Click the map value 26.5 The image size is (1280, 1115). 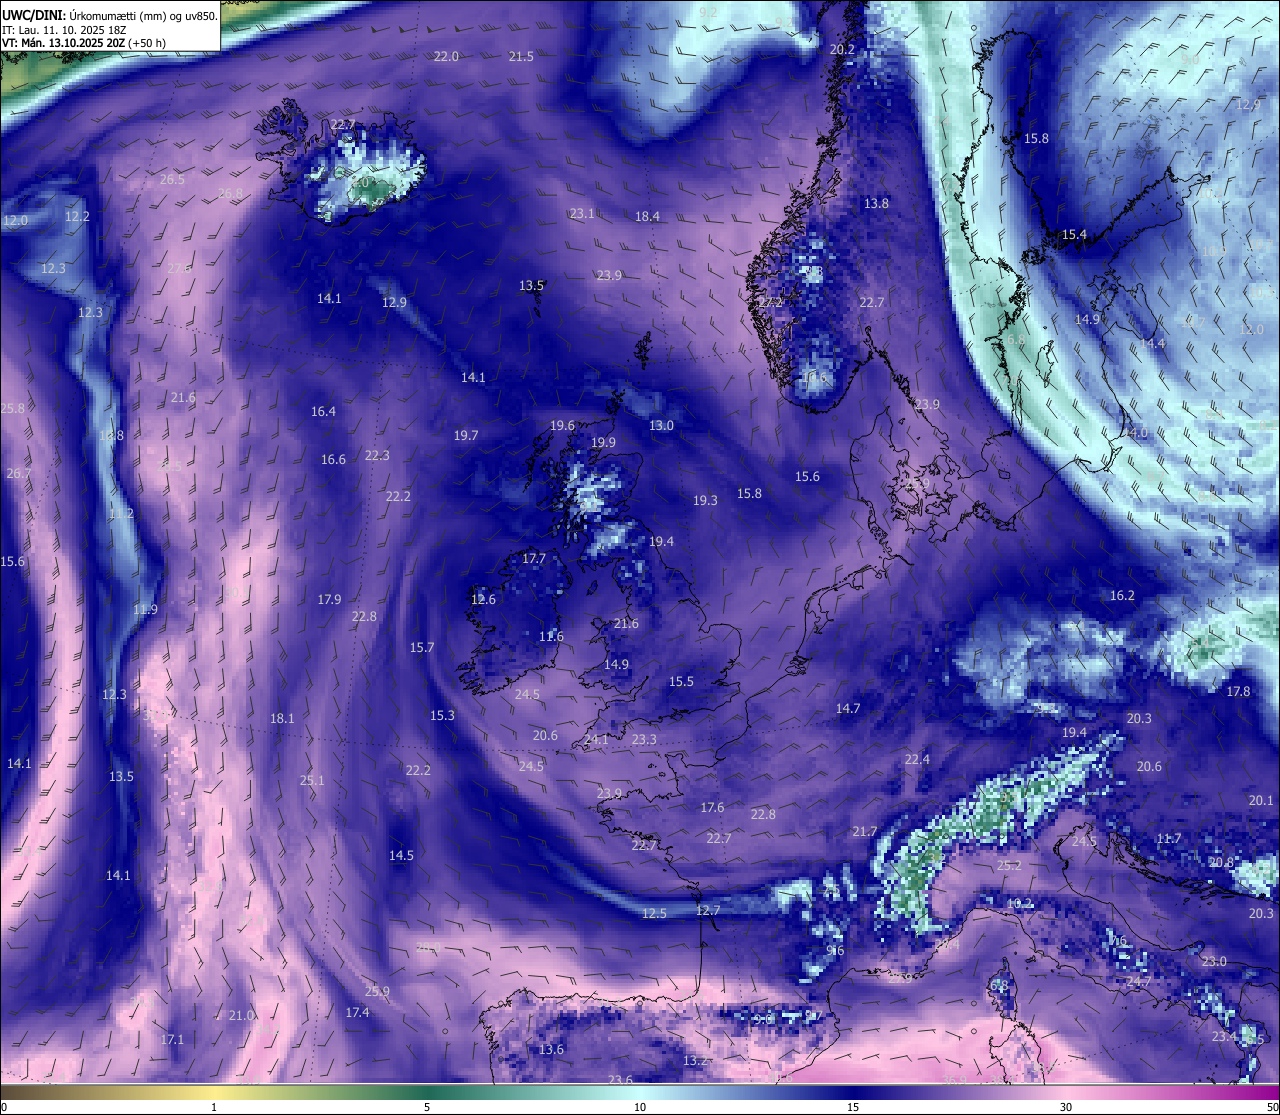[172, 180]
